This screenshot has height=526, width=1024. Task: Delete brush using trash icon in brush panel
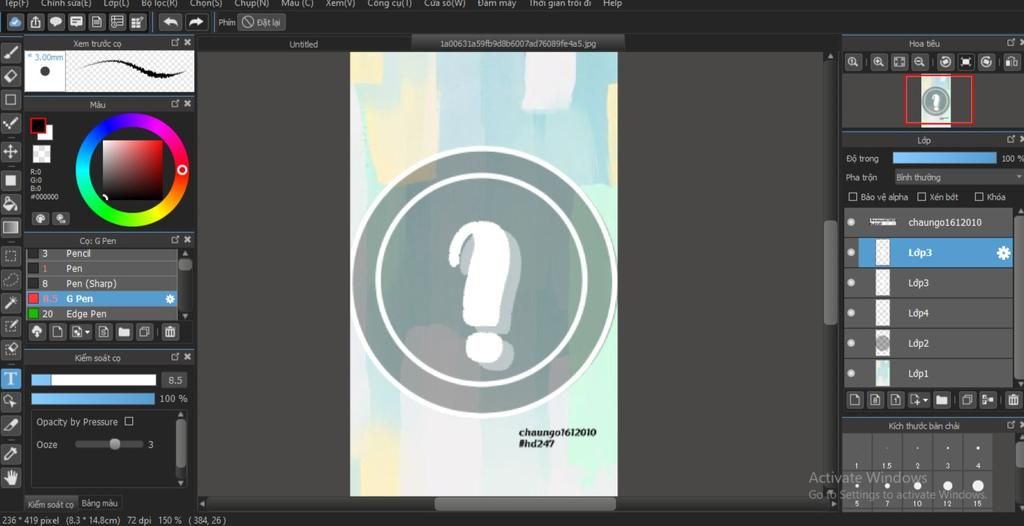[x=170, y=332]
